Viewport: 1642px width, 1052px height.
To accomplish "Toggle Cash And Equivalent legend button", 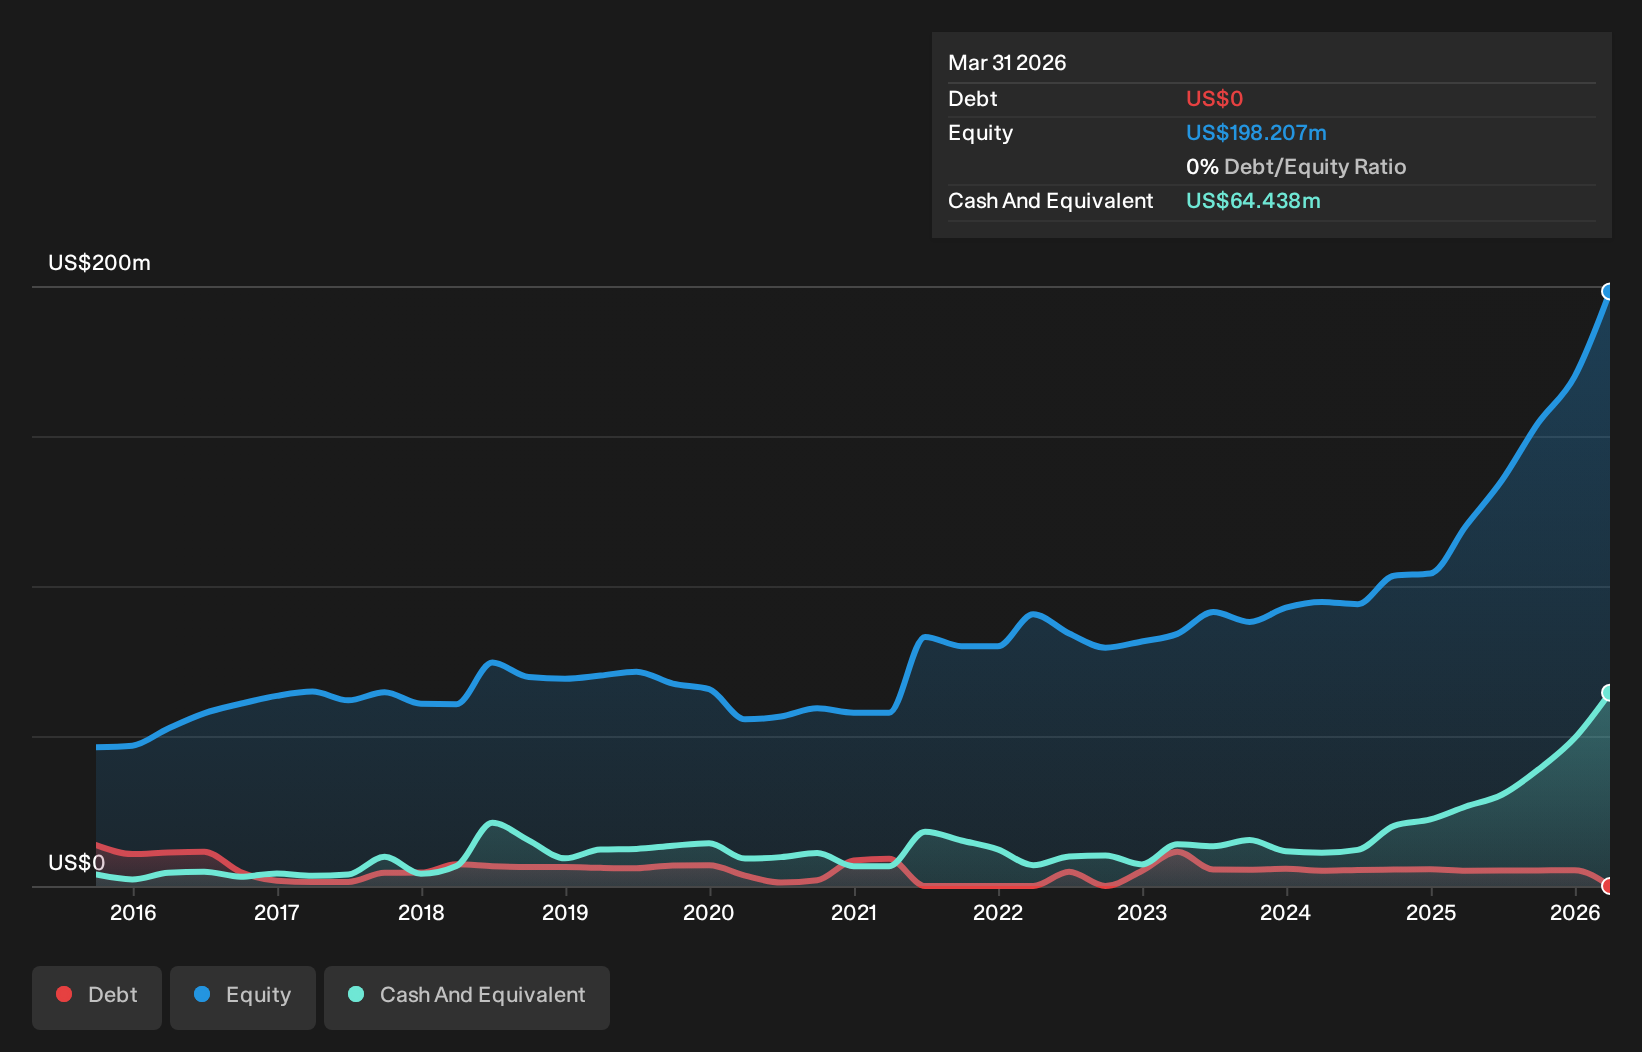I will pyautogui.click(x=467, y=997).
